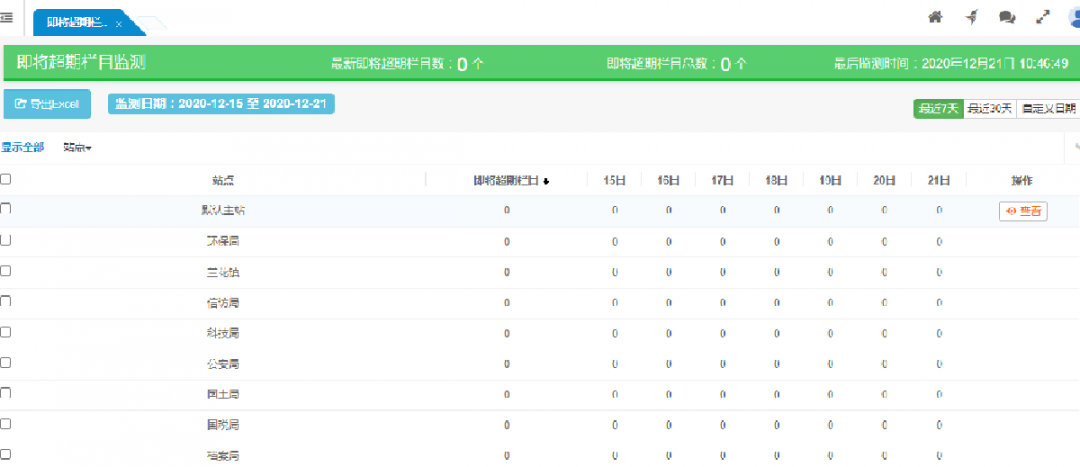
Task: Click the rocket shortcut icon in header
Action: (x=971, y=17)
